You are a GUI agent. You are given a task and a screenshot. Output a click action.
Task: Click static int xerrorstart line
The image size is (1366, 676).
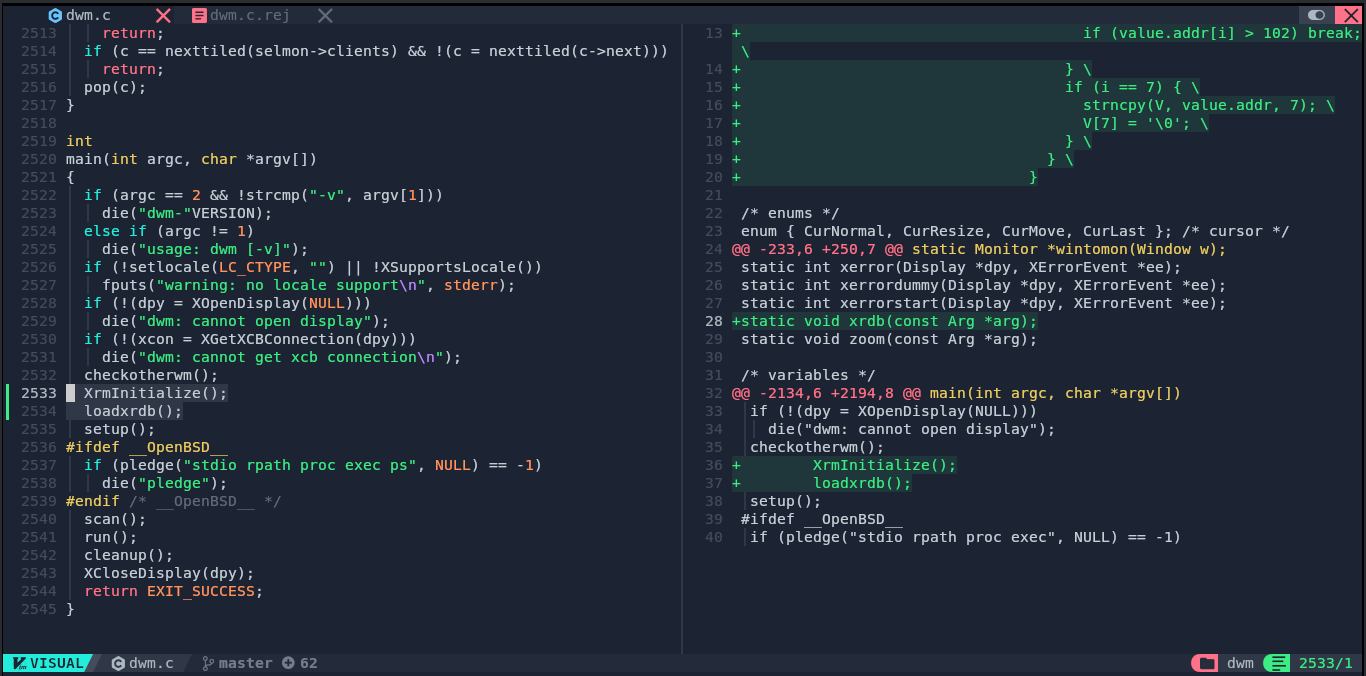click(983, 303)
